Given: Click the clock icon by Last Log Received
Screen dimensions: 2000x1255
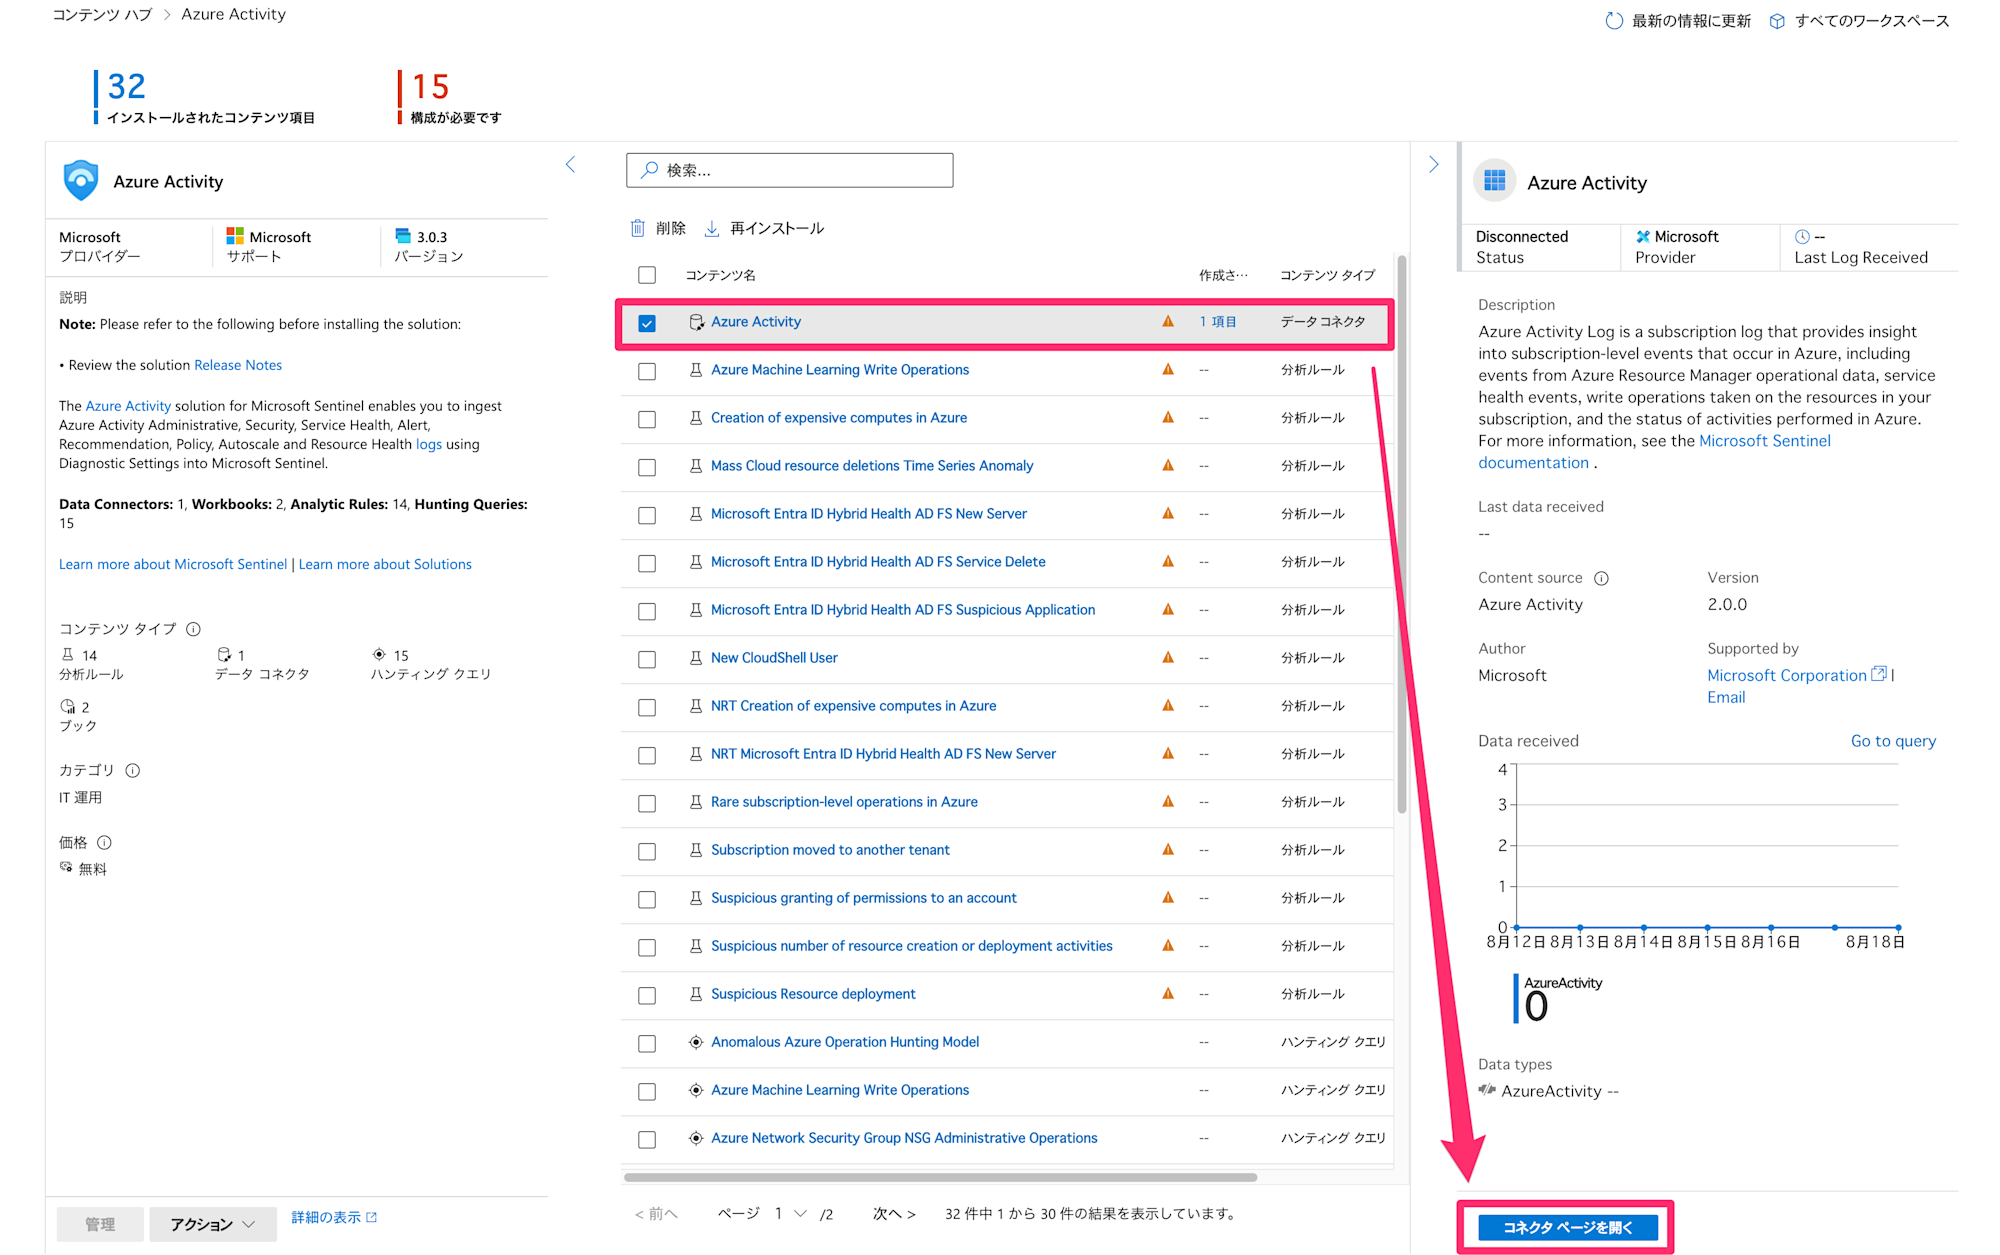Looking at the screenshot, I should coord(1802,237).
